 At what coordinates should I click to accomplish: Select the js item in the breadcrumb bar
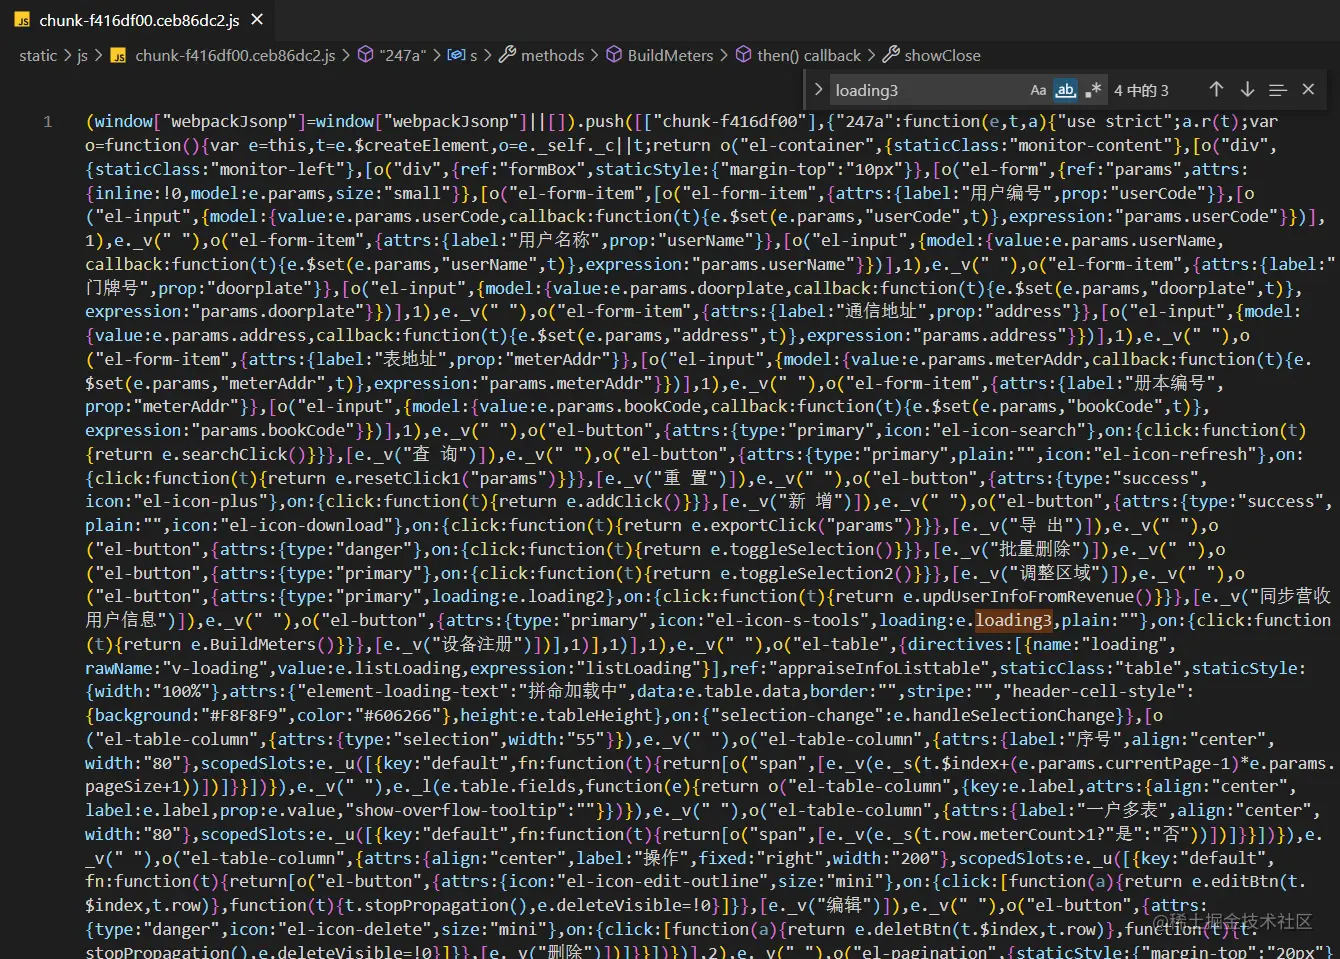coord(82,55)
